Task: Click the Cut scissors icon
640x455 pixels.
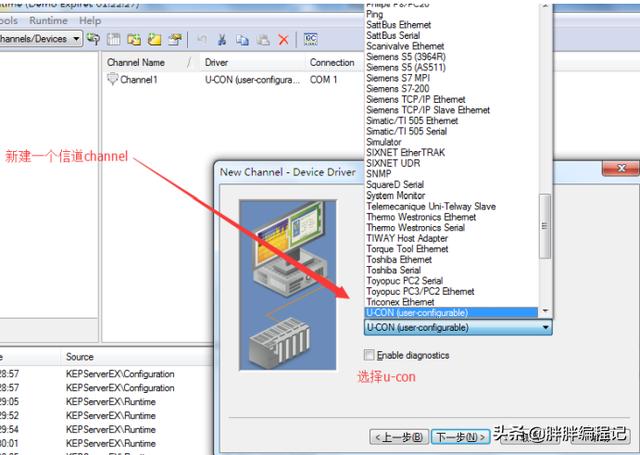Action: coord(222,39)
